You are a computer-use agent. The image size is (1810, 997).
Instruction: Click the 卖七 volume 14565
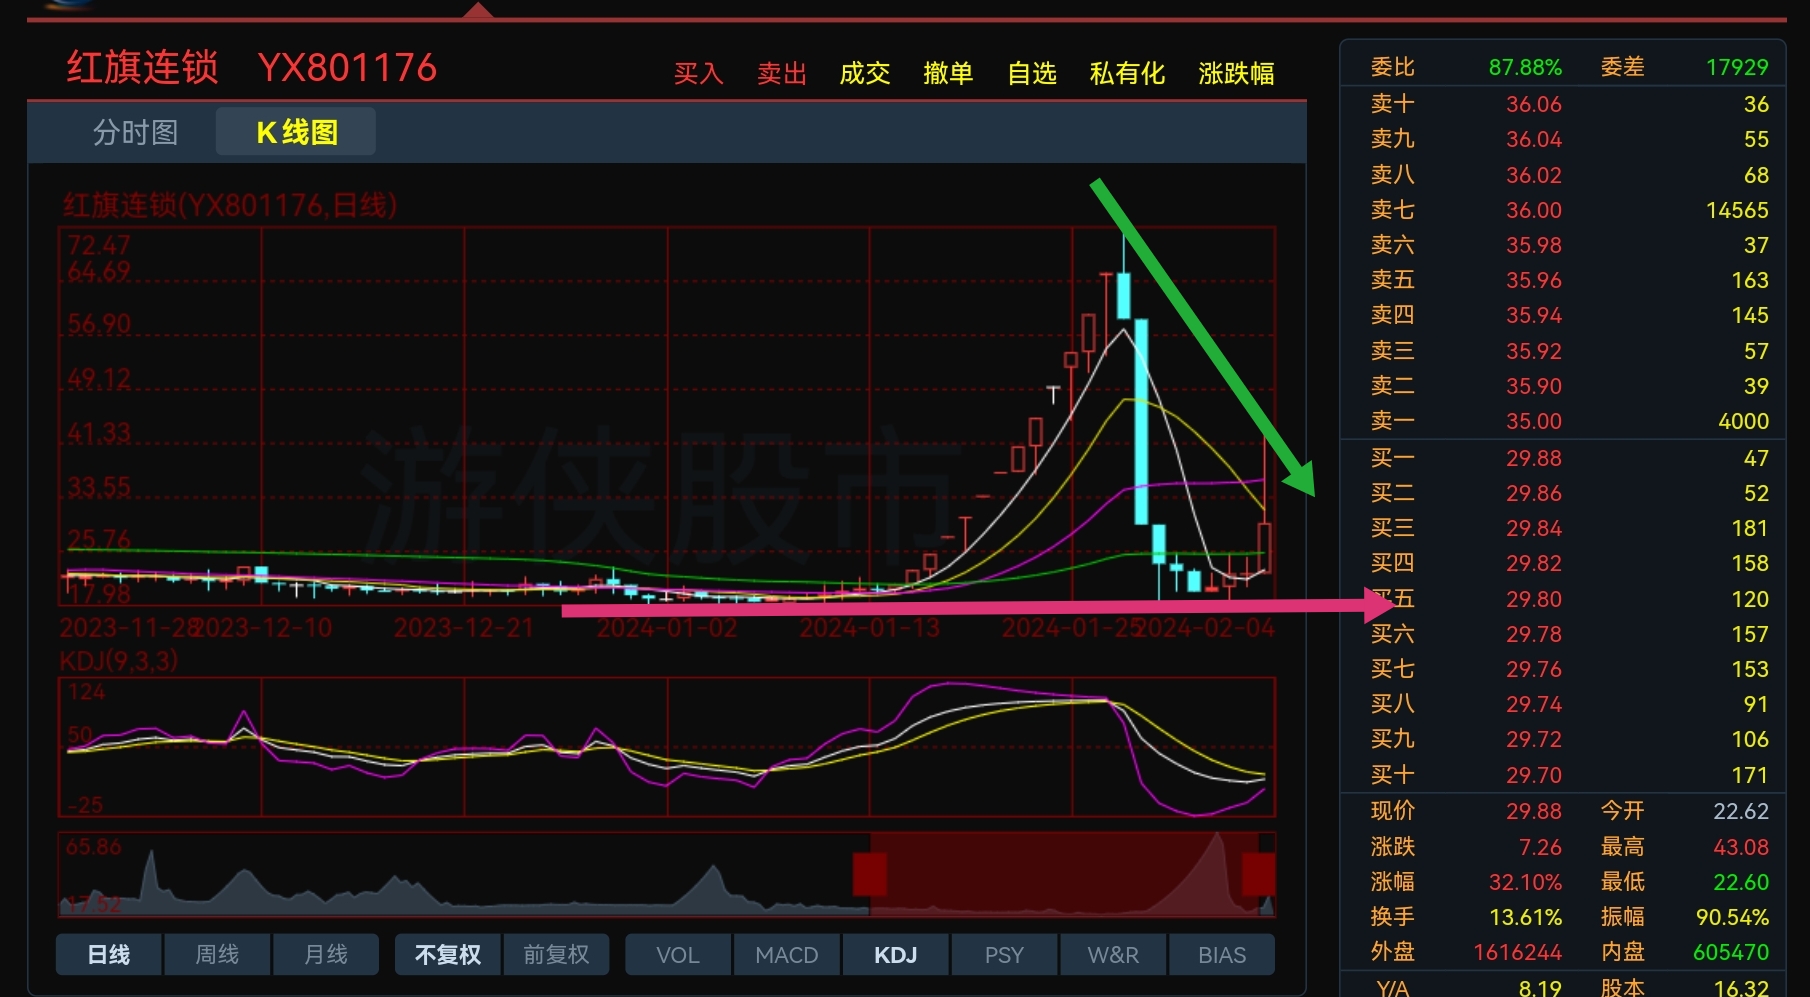pos(1737,210)
